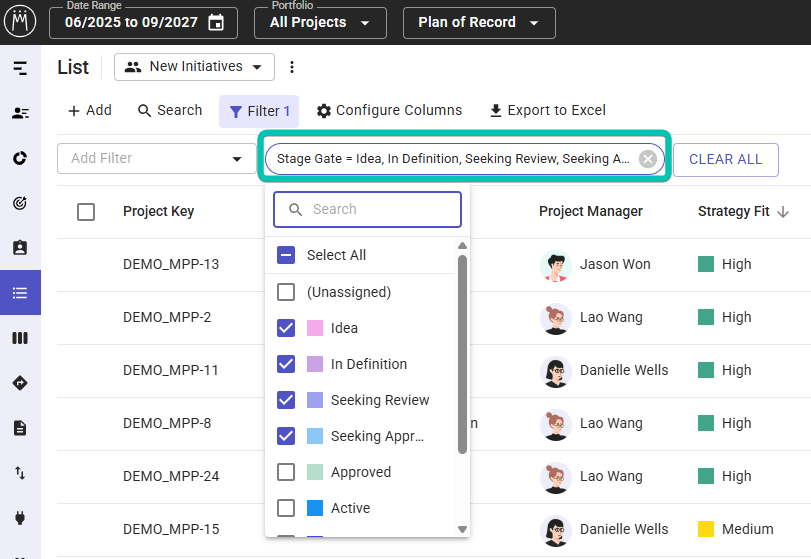Screen dimensions: 811x559
Task: Click the target goals sidebar icon
Action: pos(20,203)
